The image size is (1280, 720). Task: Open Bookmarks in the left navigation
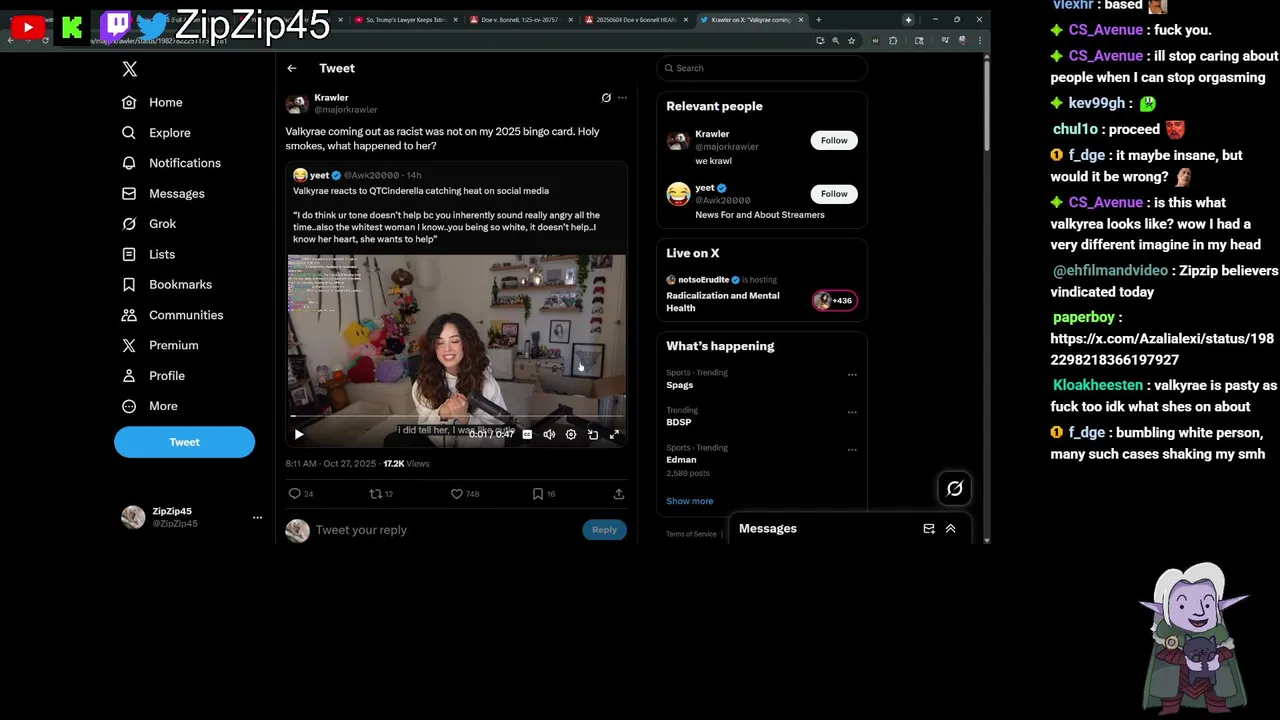tap(167, 284)
